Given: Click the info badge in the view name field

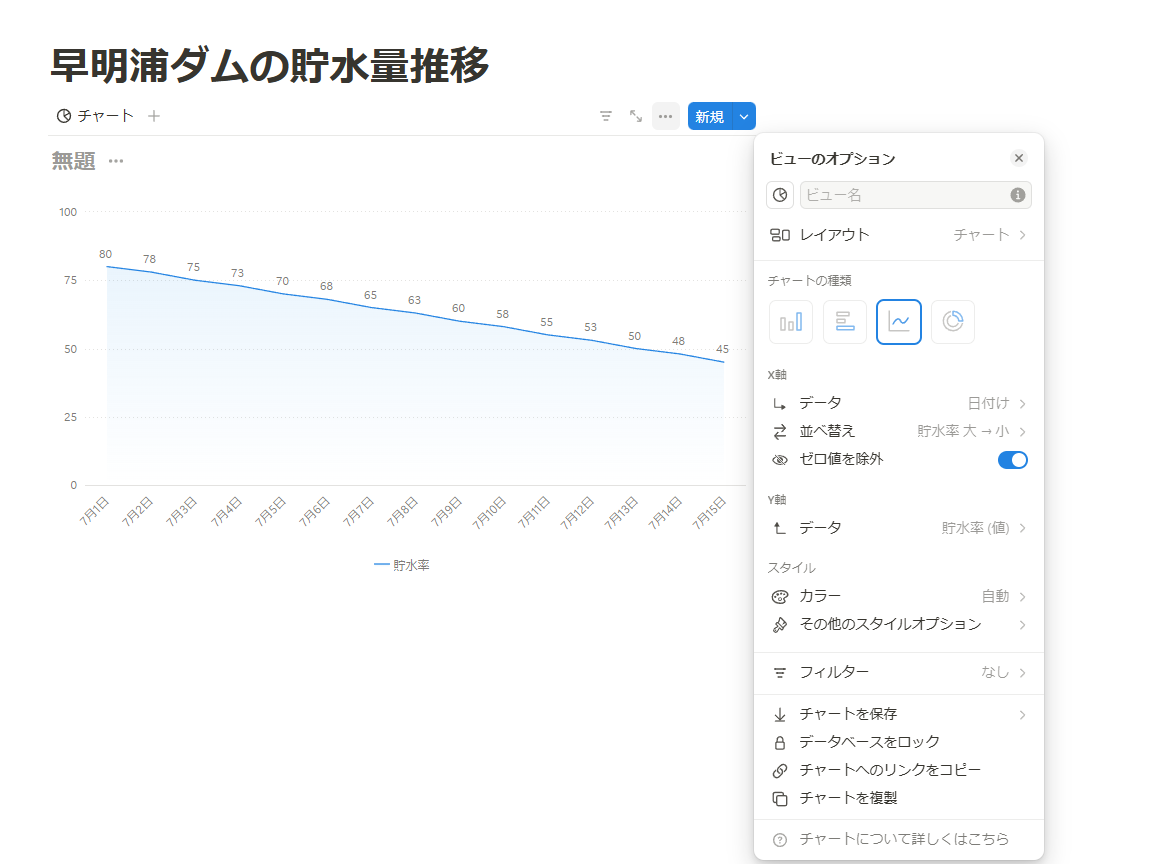Looking at the screenshot, I should pyautogui.click(x=1019, y=194).
